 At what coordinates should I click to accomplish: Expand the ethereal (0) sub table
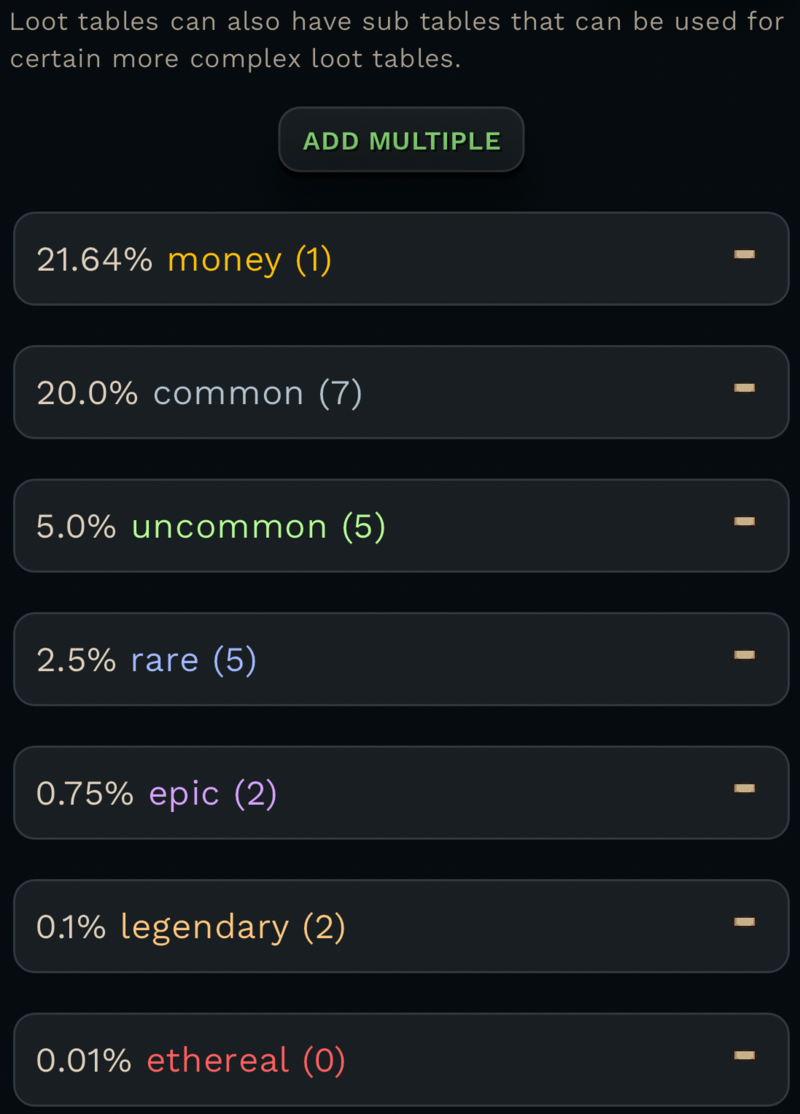[x=245, y=1060]
